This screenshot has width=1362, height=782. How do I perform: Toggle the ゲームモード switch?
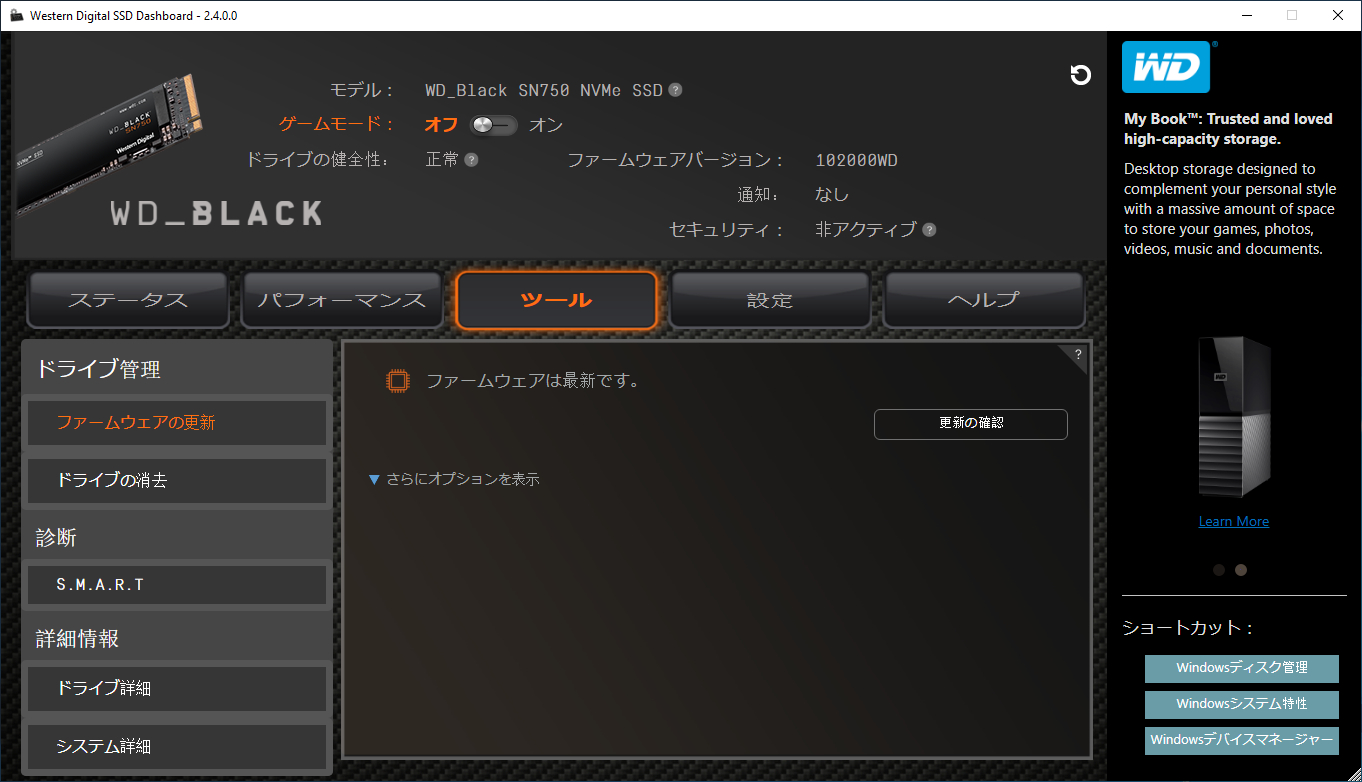[x=493, y=125]
